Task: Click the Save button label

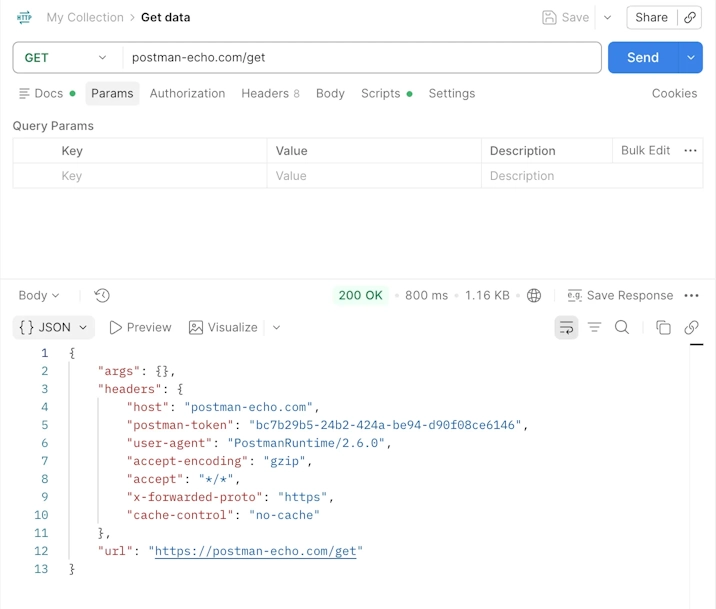Action: tap(575, 17)
